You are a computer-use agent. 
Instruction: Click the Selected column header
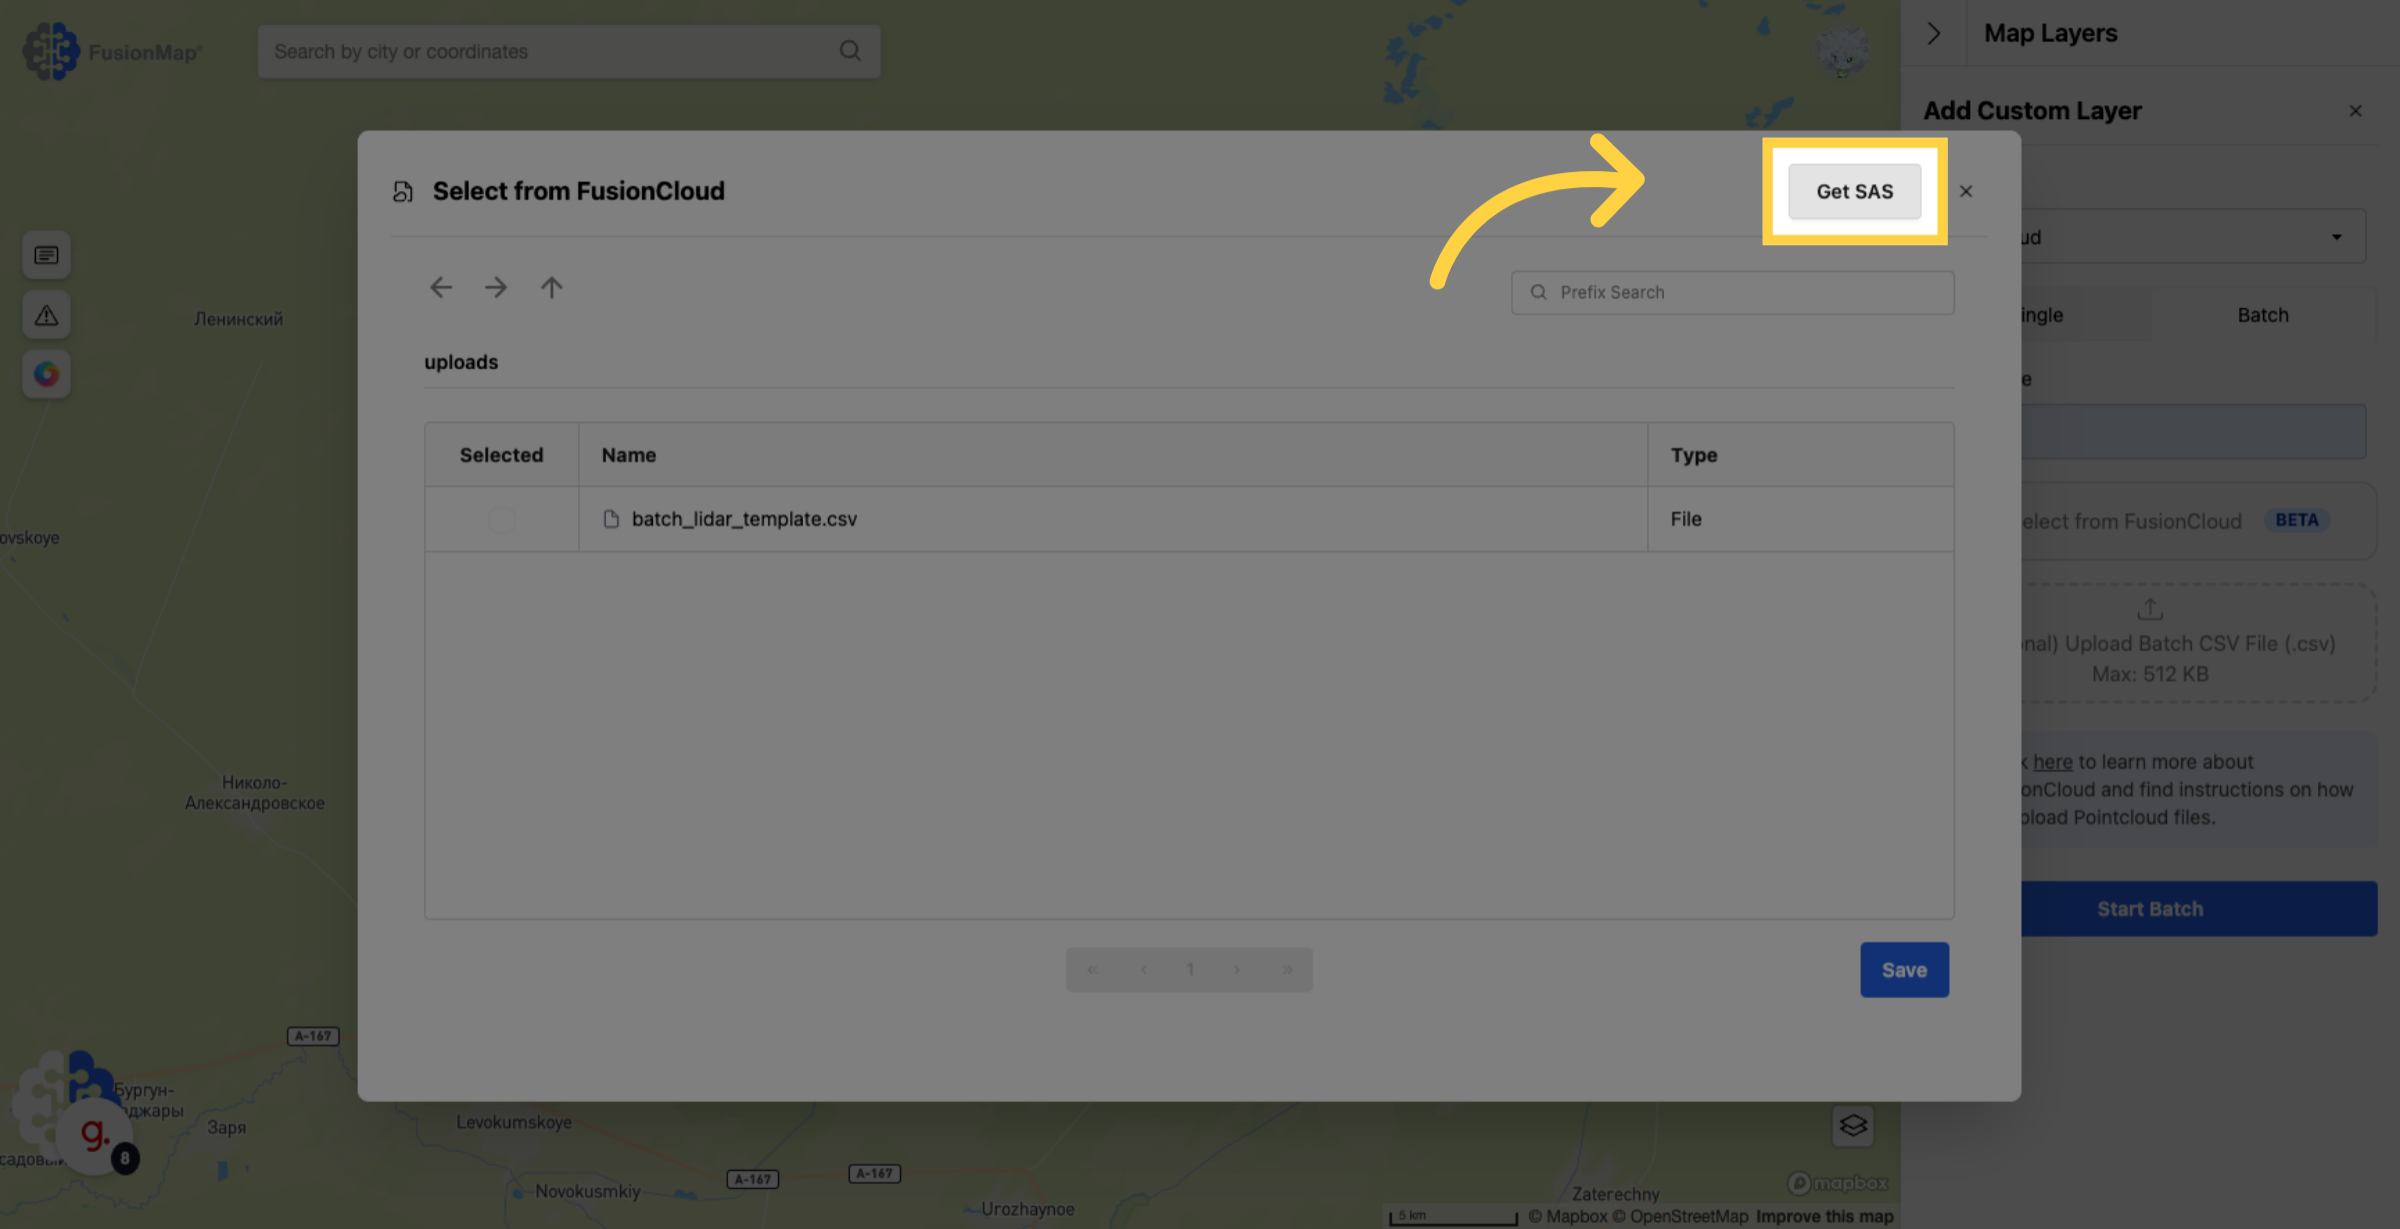point(501,455)
